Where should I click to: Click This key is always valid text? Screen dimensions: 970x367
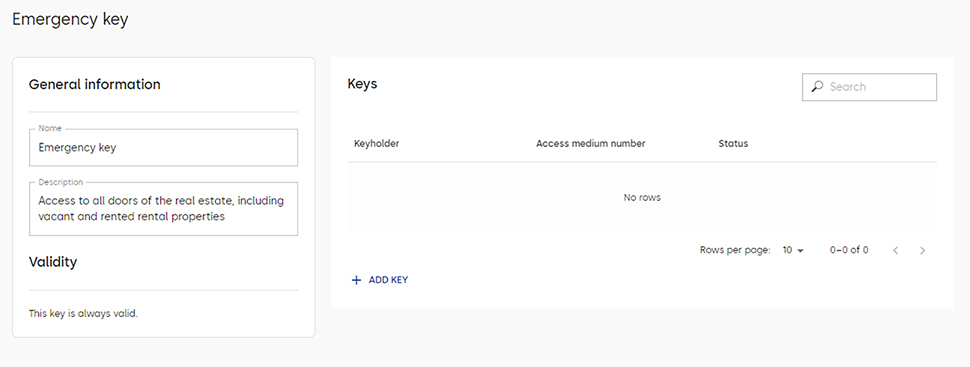click(x=84, y=313)
